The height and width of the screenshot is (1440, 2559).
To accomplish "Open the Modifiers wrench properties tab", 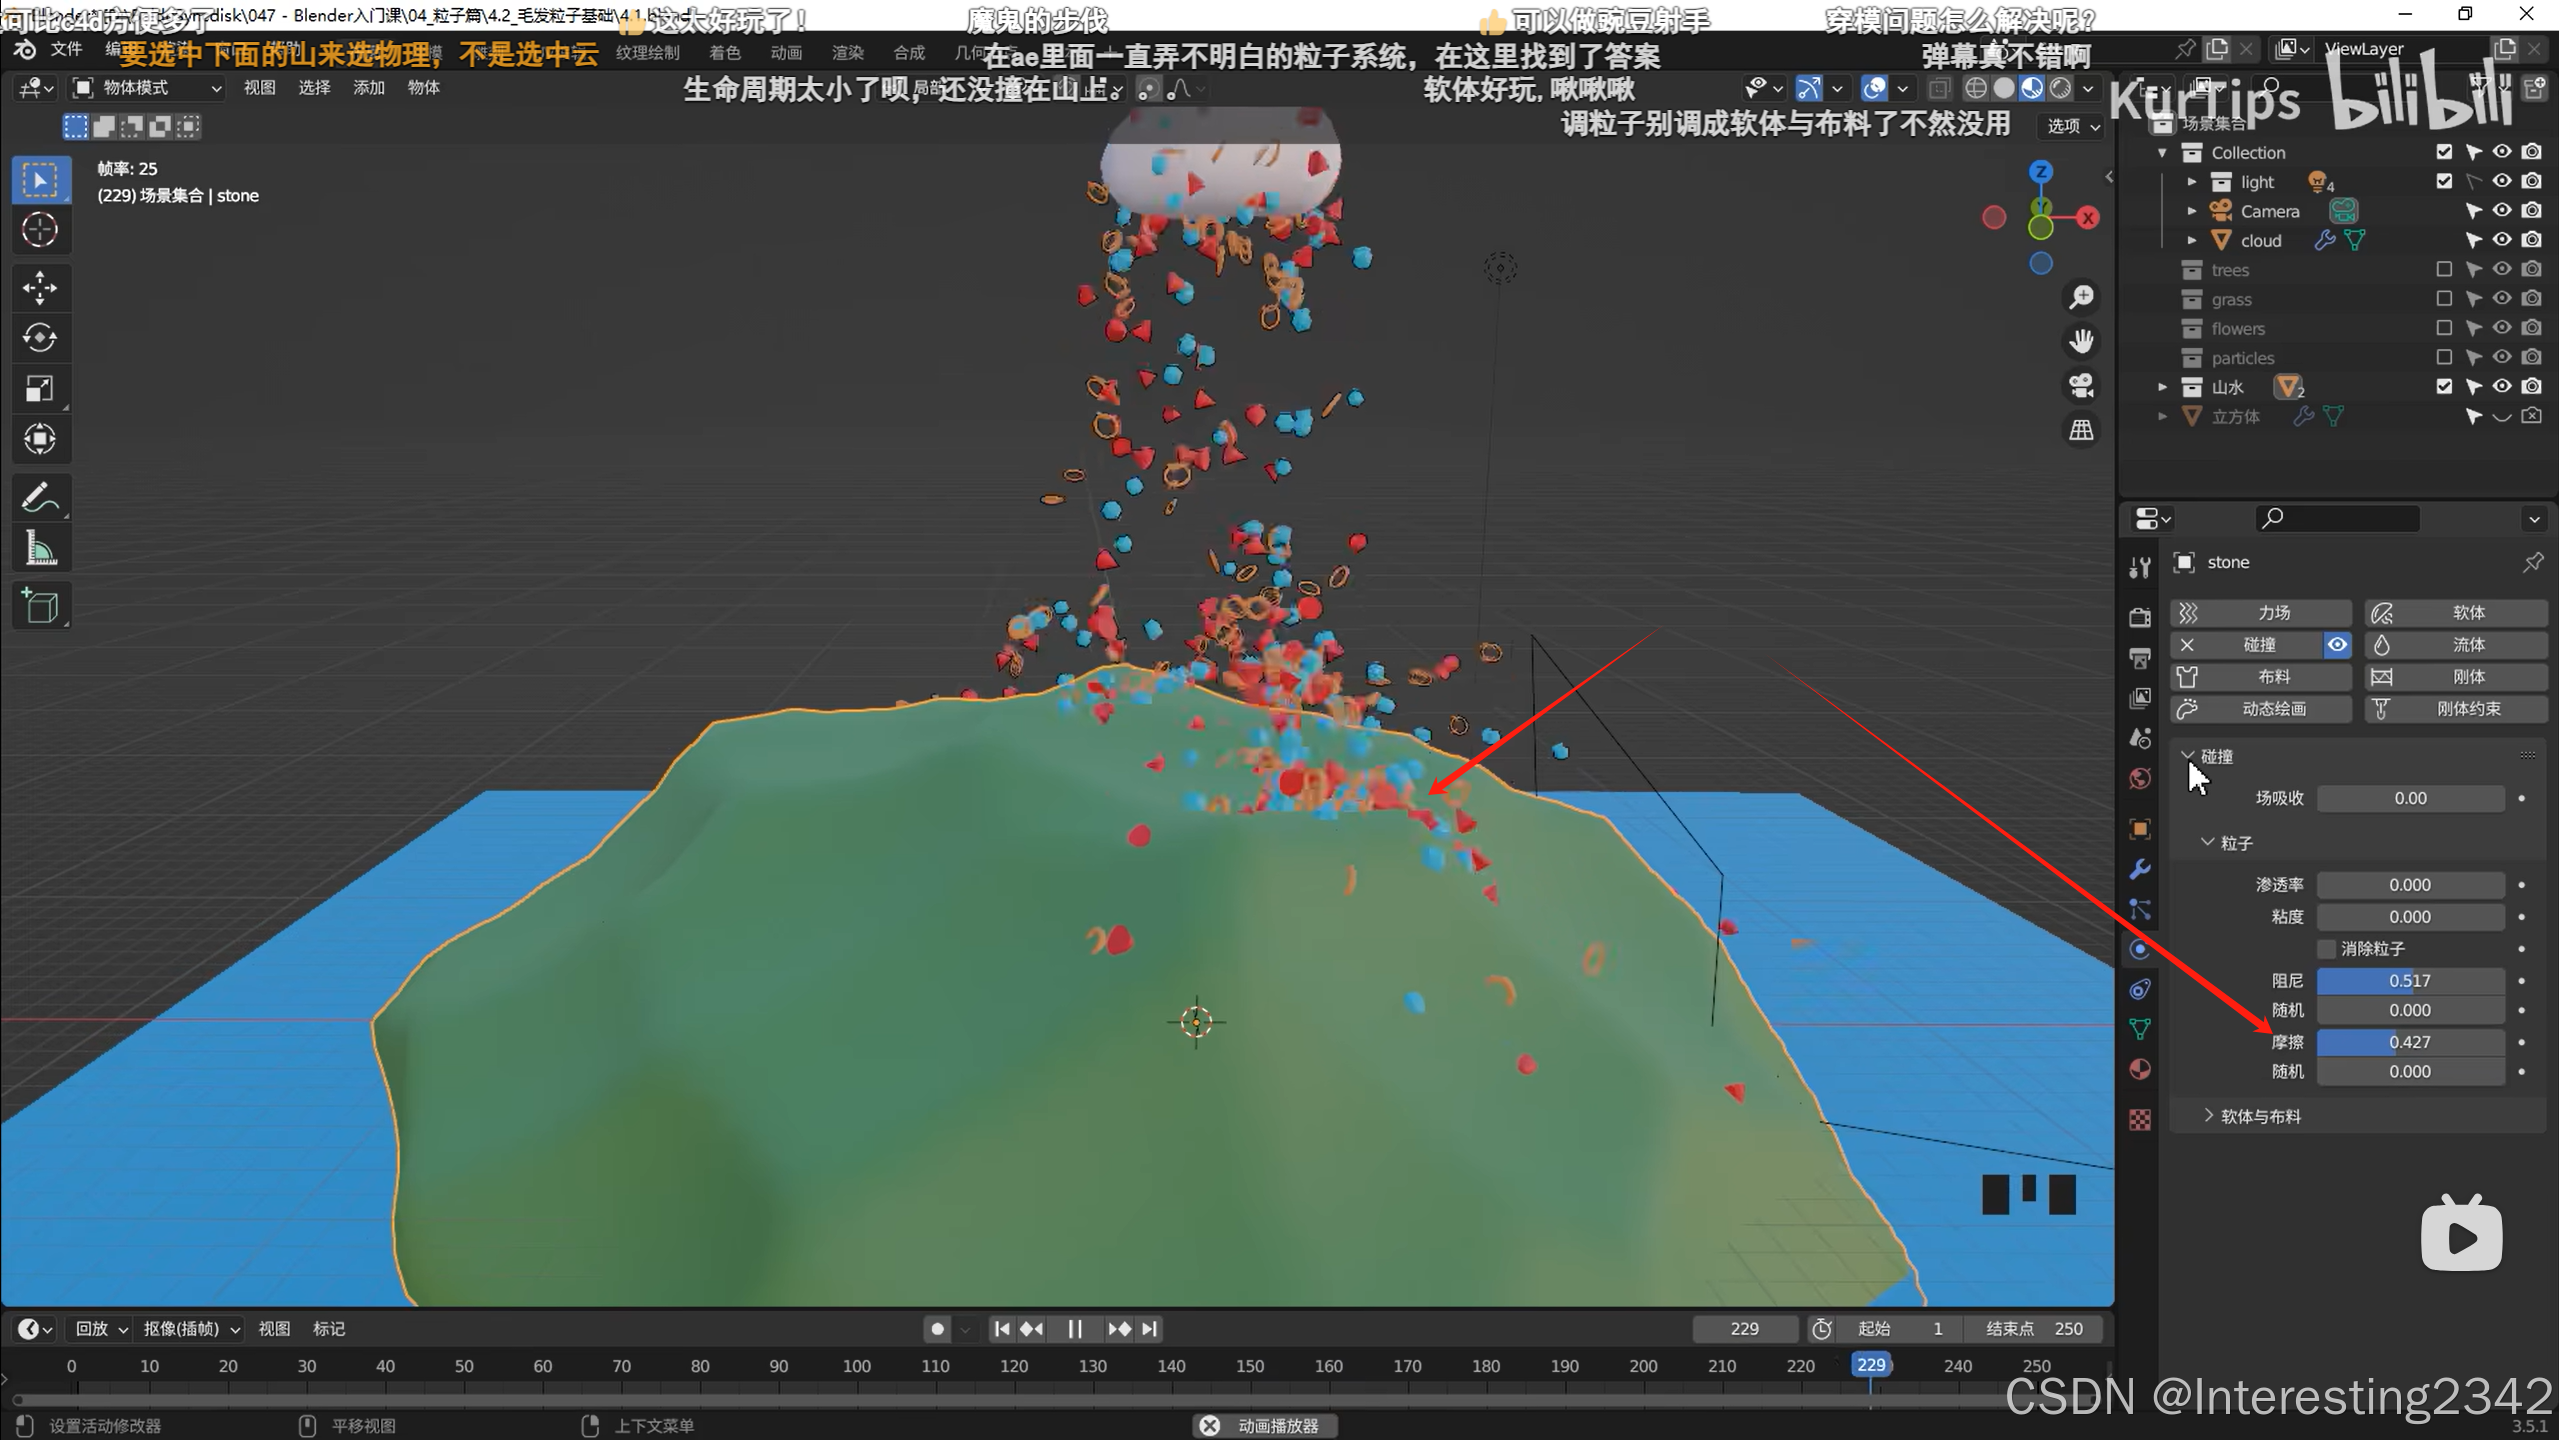I will click(2140, 869).
